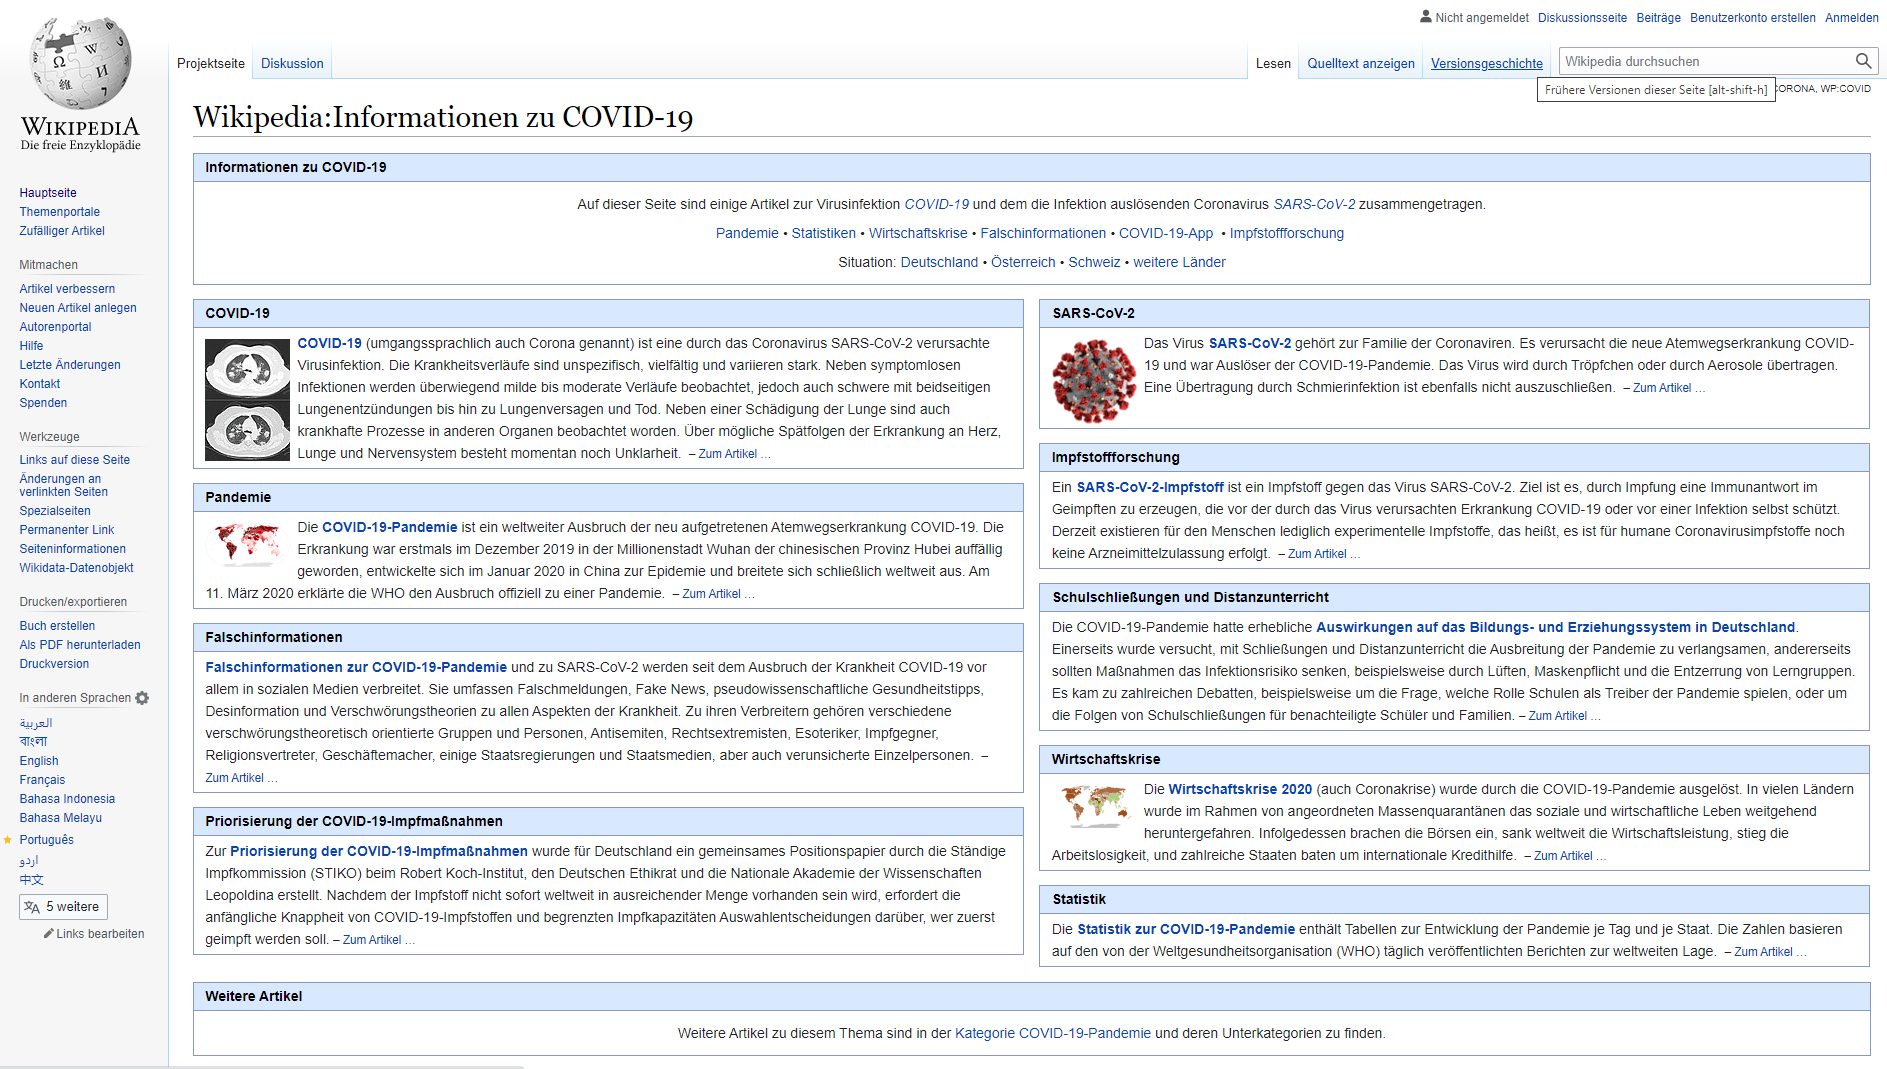Viewport: 1887px width, 1069px height.
Task: Open Falschinformationen zur COVID-19-Pandemie link
Action: pyautogui.click(x=356, y=667)
